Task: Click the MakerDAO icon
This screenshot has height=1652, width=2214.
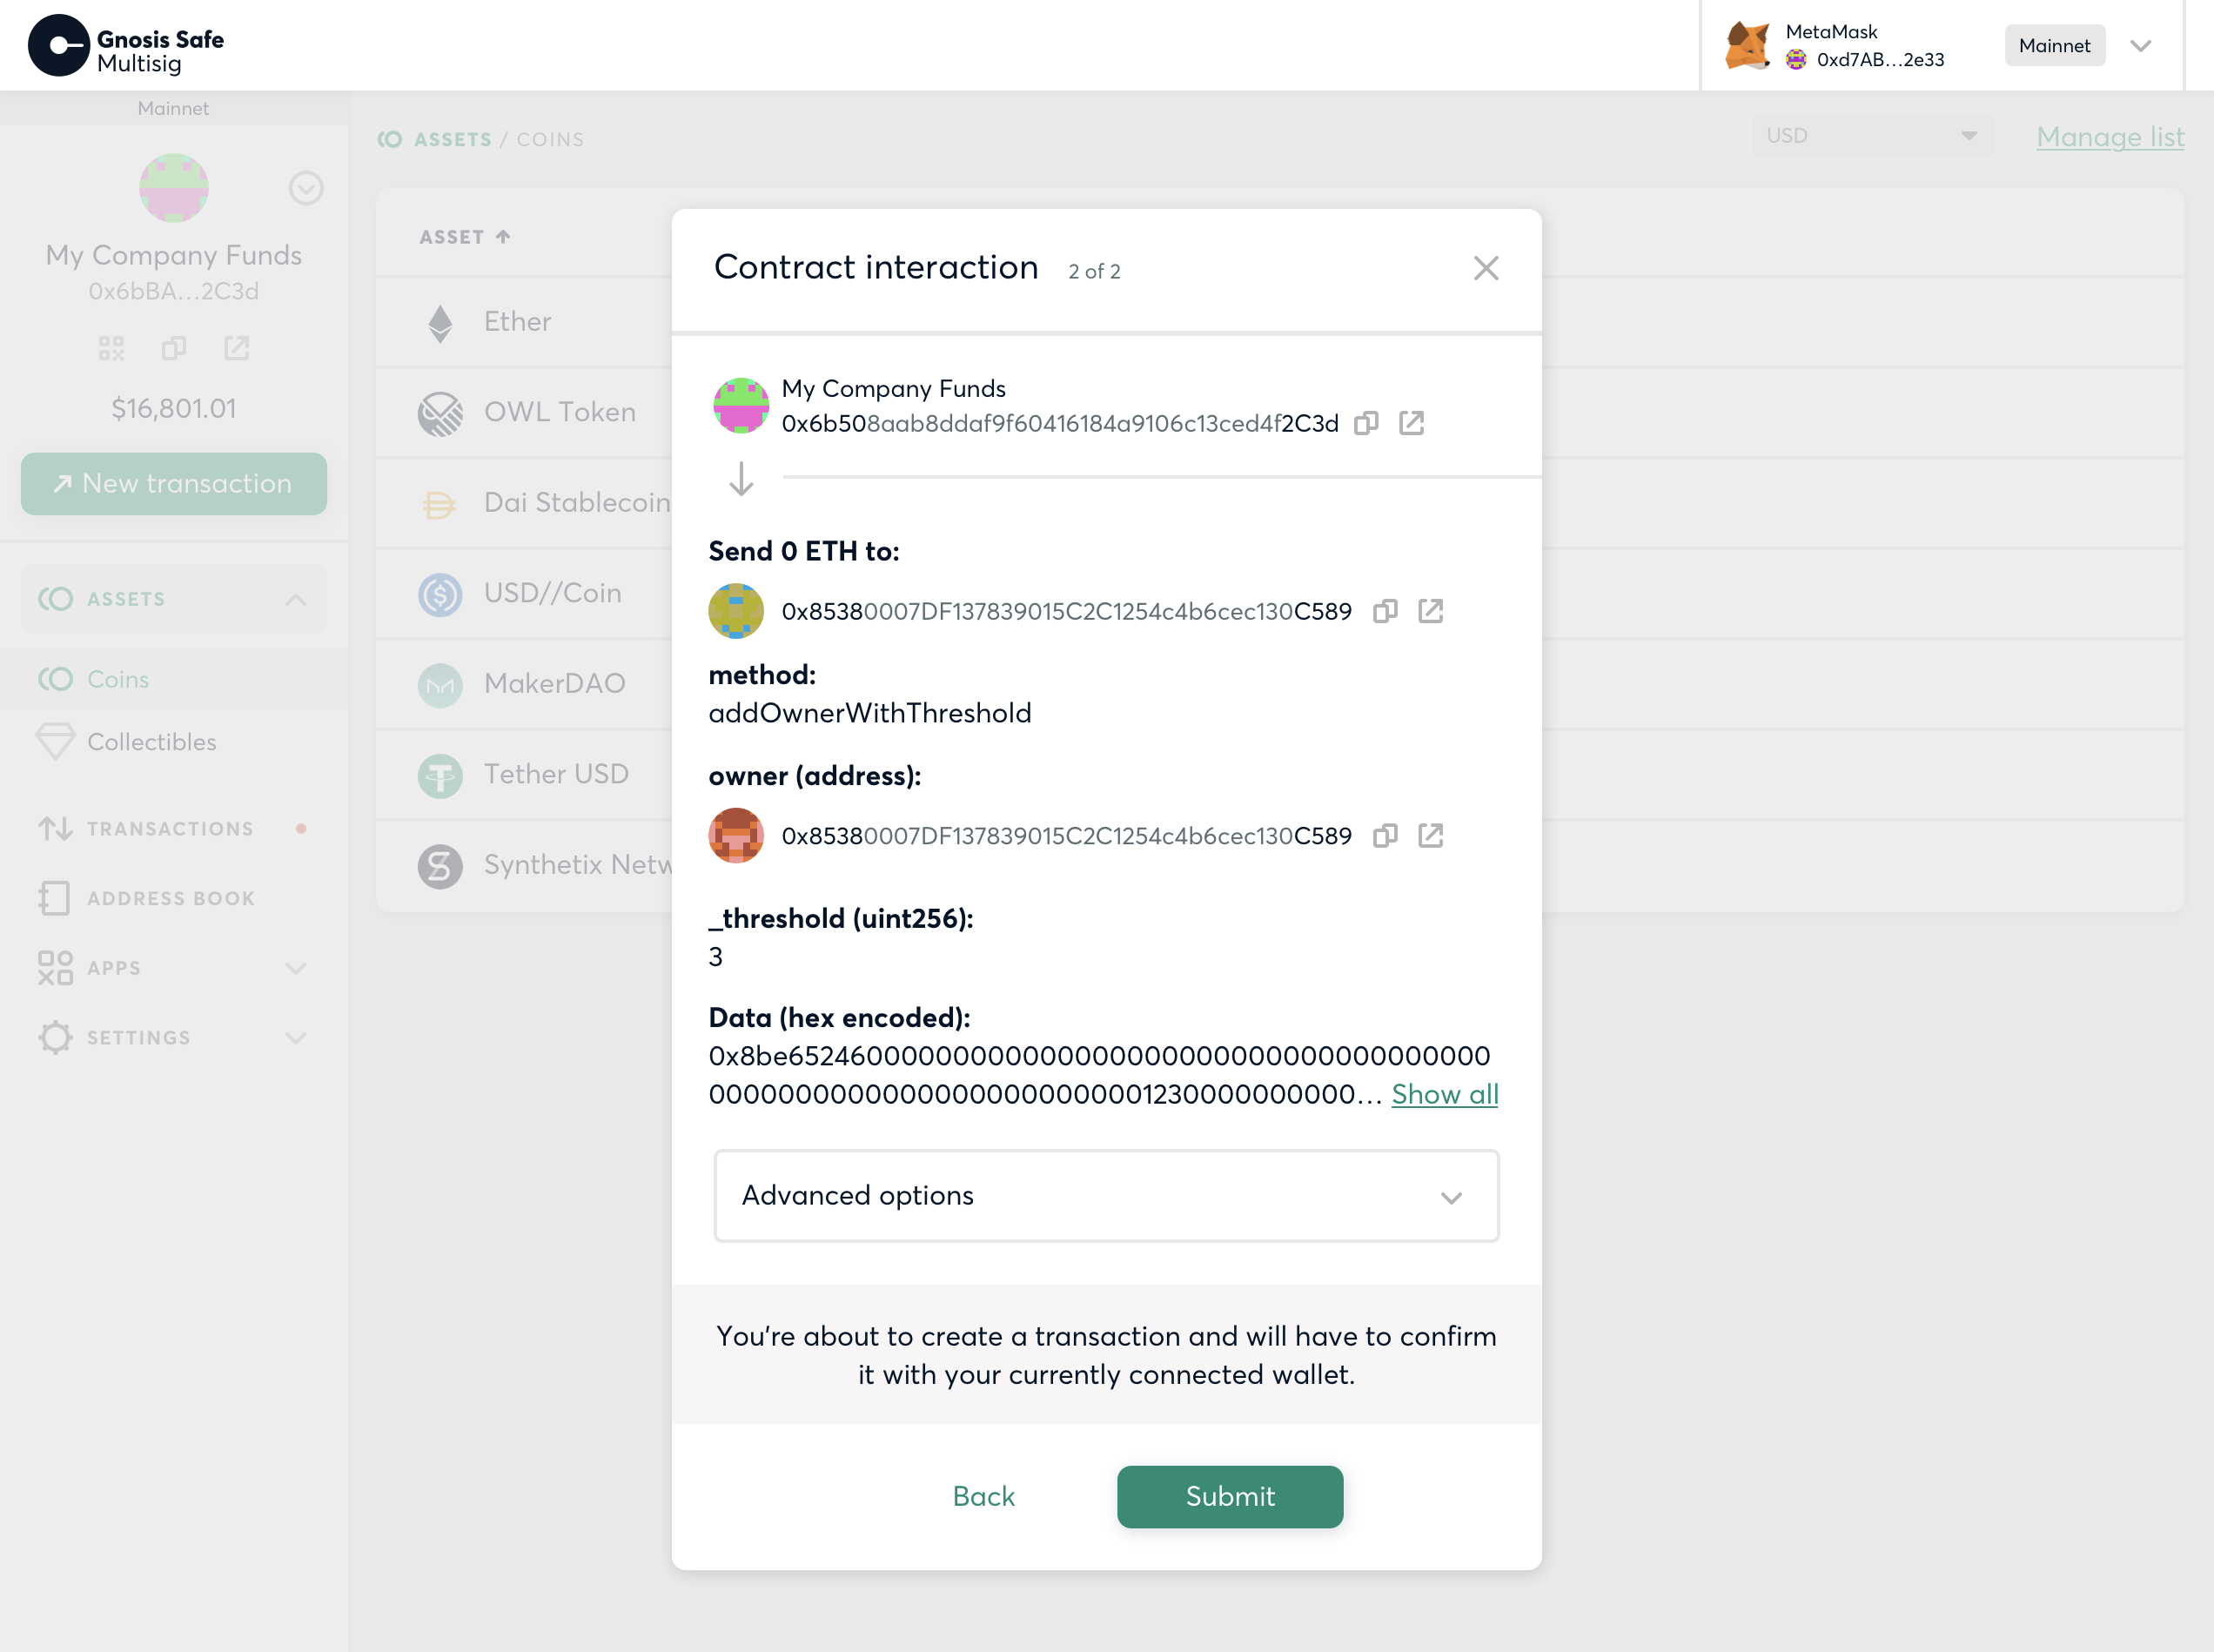Action: (x=440, y=685)
